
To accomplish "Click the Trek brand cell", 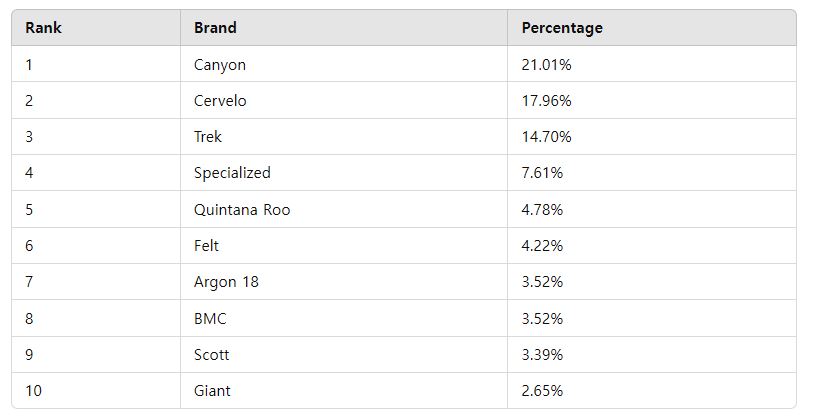I will click(210, 137).
